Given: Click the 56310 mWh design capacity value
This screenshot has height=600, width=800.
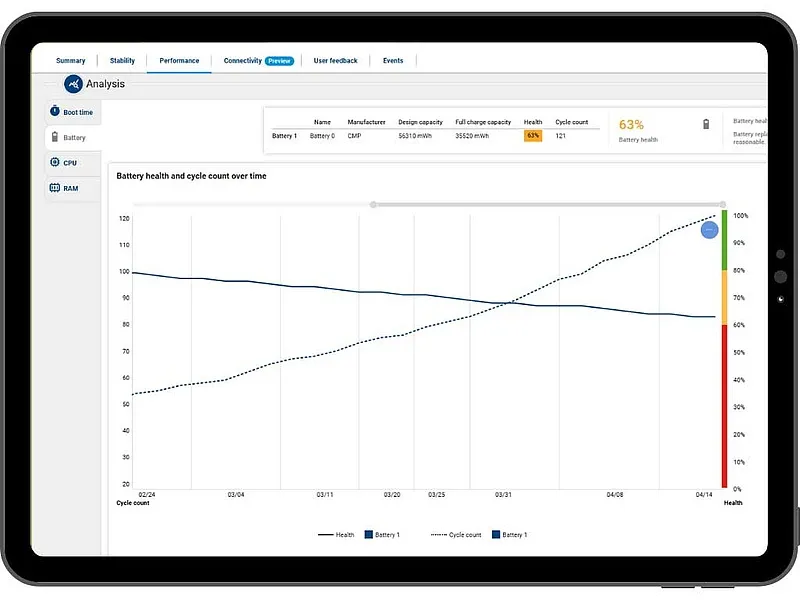Looking at the screenshot, I should 415,136.
